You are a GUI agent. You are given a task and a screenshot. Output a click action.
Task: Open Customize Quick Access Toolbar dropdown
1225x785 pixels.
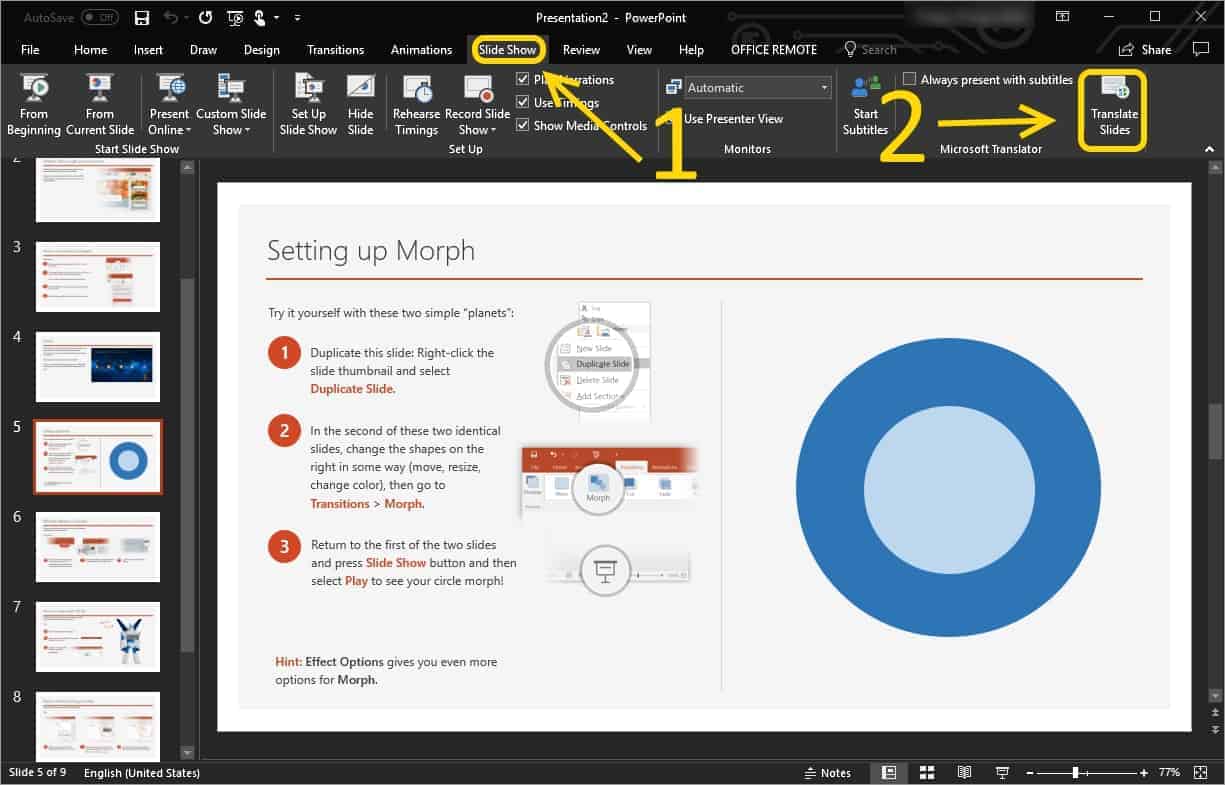[x=298, y=18]
